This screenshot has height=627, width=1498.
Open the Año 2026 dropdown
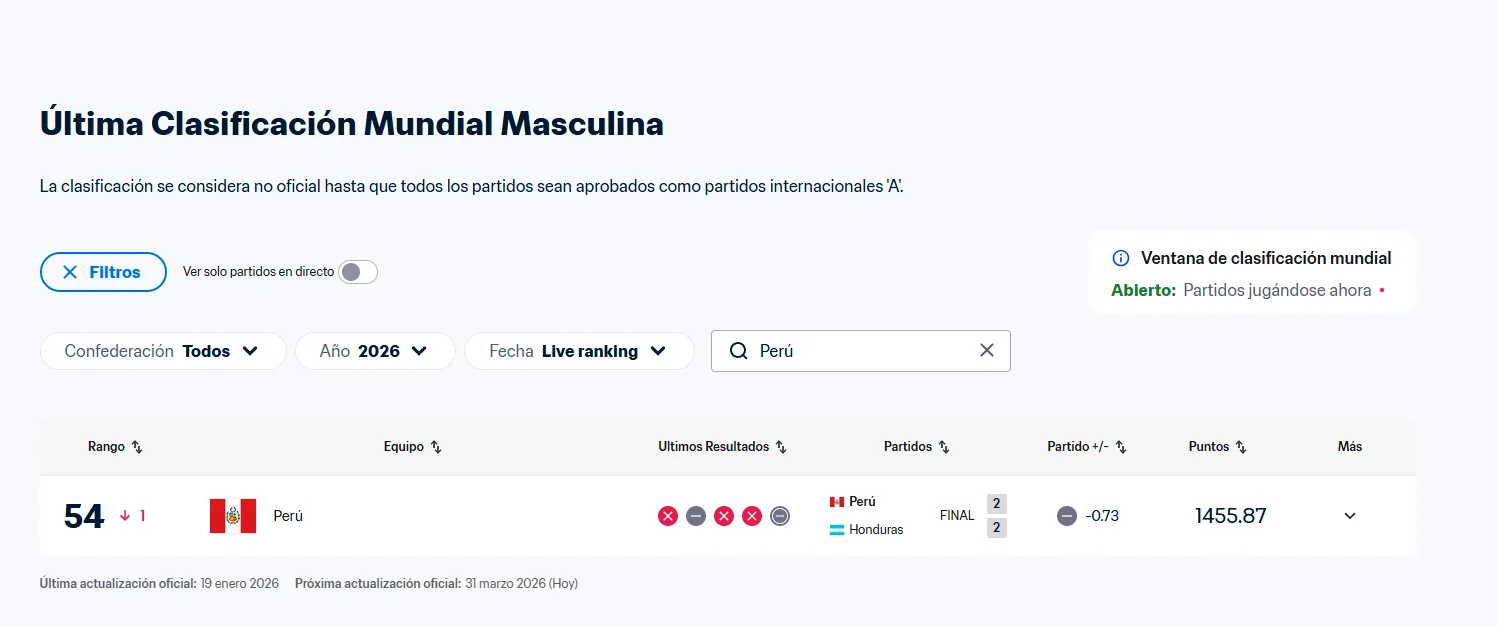tap(375, 351)
